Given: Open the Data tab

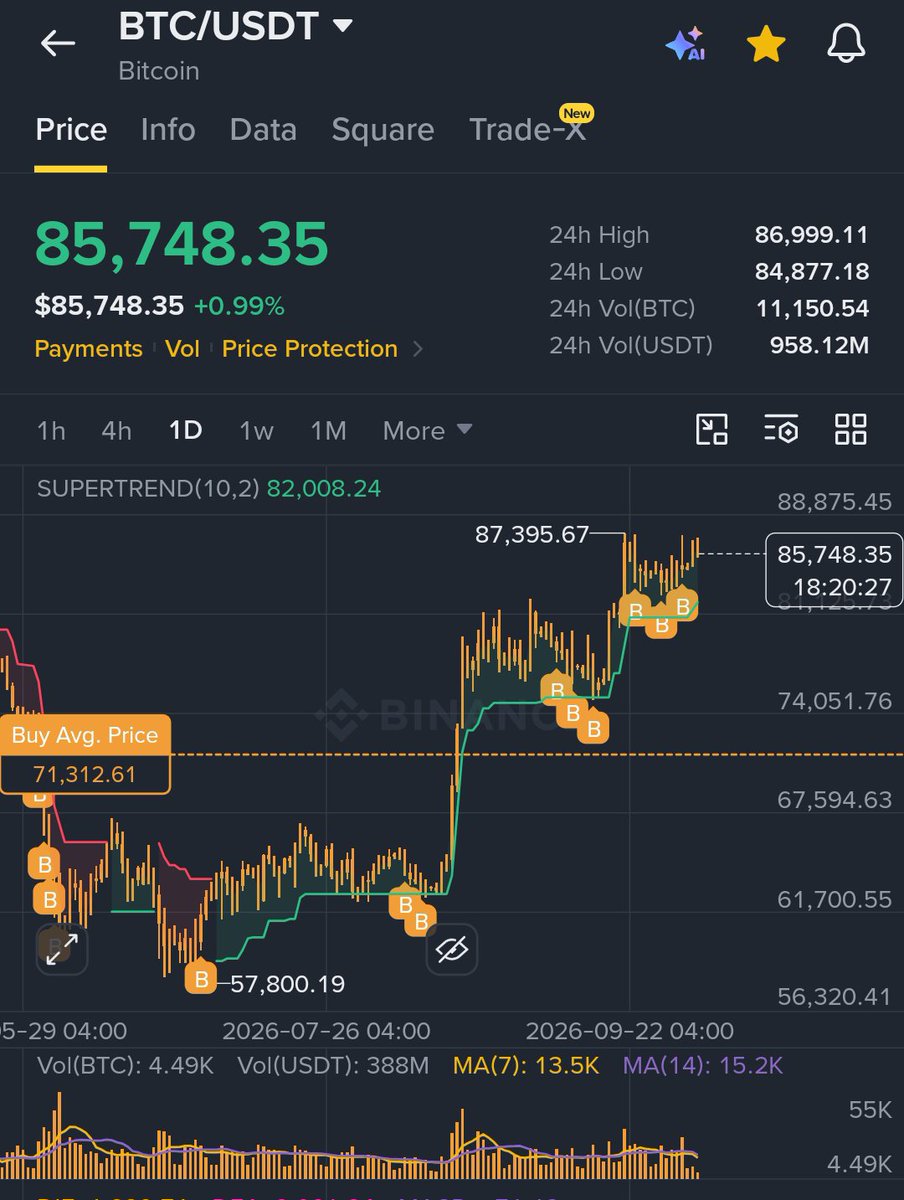Looking at the screenshot, I should [263, 130].
